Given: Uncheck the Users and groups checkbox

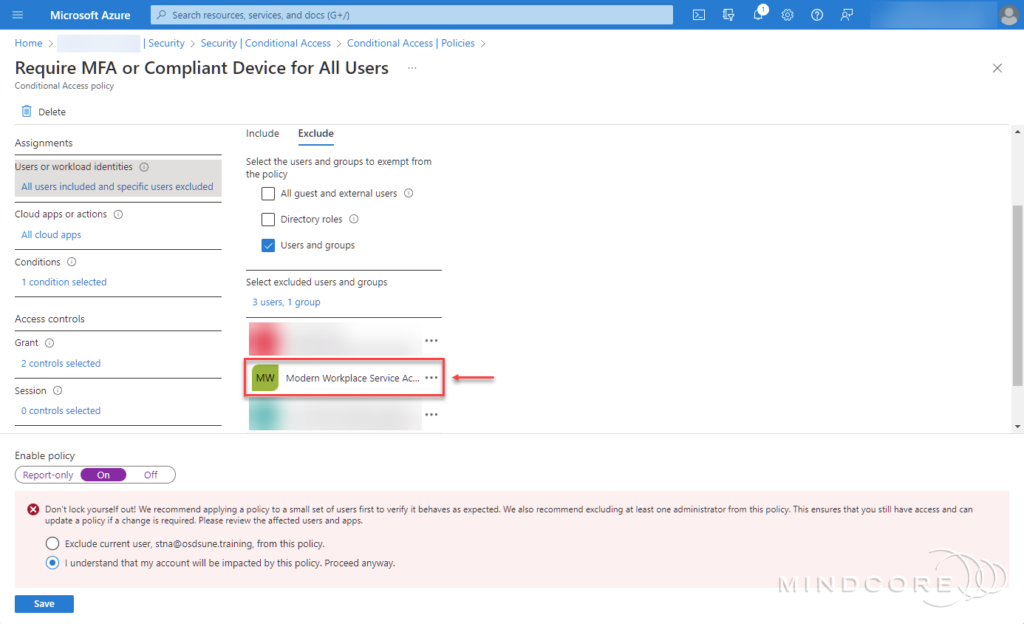Looking at the screenshot, I should [x=266, y=245].
